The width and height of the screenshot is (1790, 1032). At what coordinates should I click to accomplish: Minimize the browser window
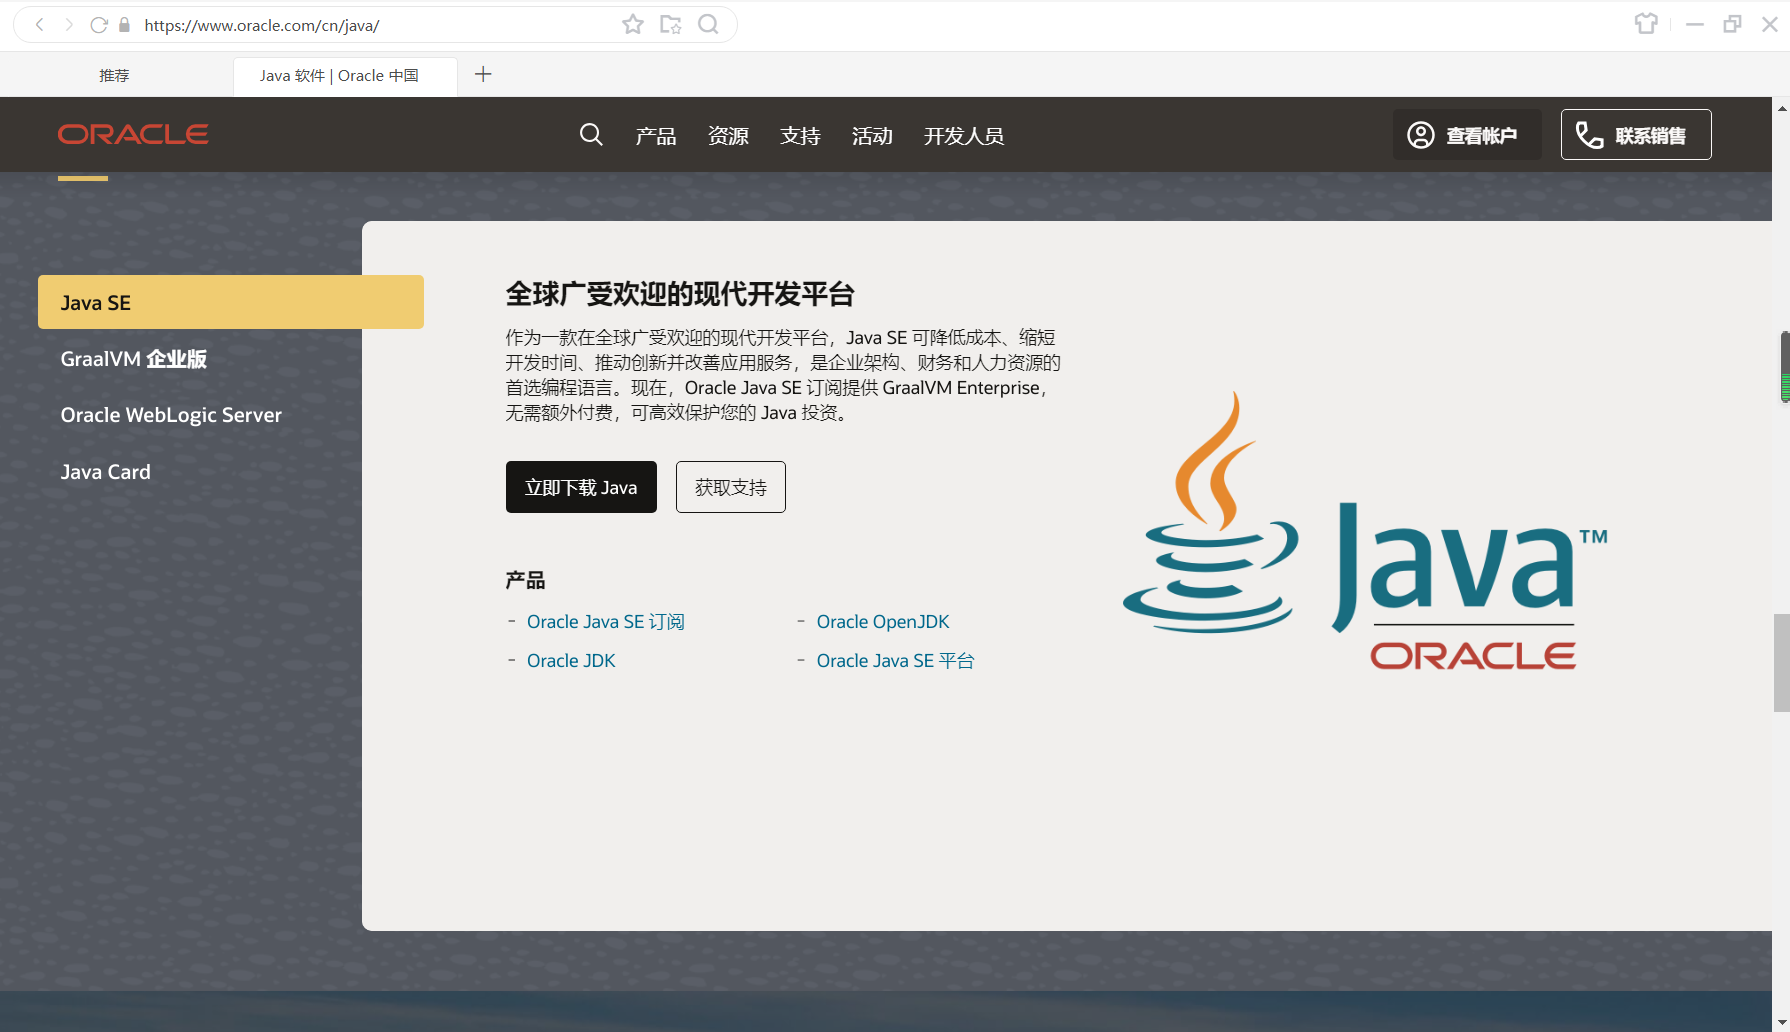1694,24
